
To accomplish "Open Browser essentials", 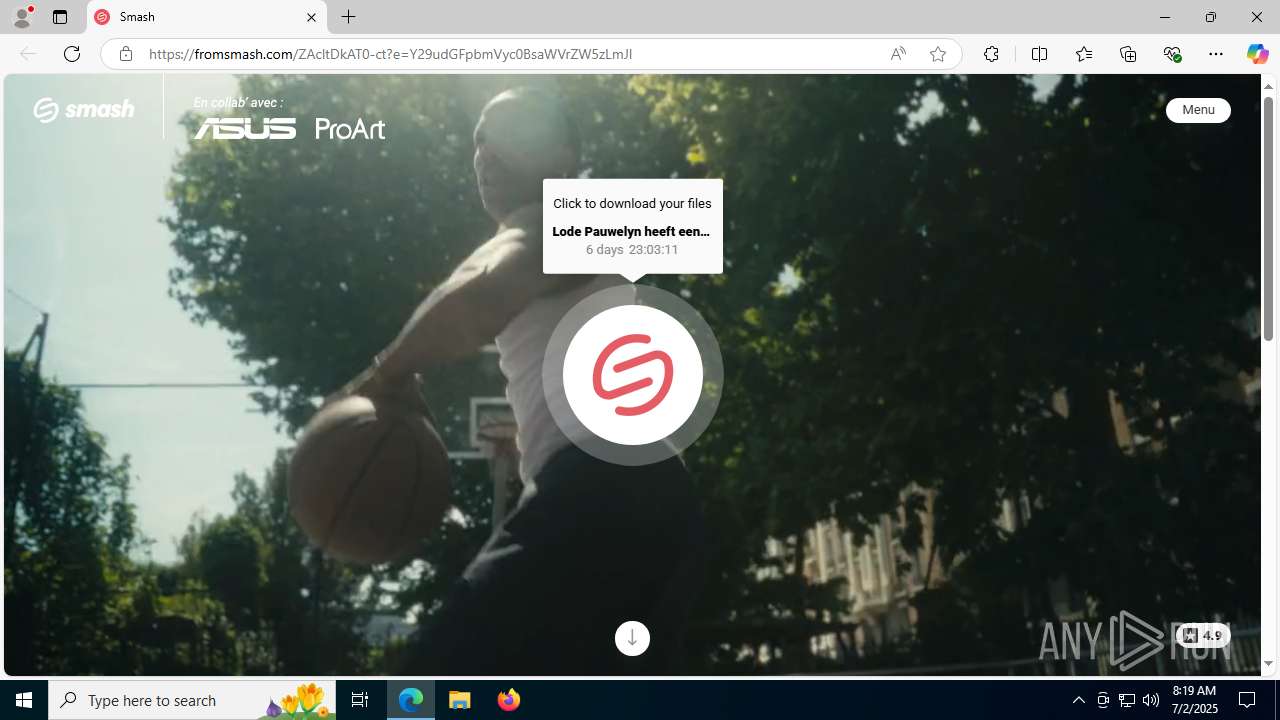I will 1172,54.
